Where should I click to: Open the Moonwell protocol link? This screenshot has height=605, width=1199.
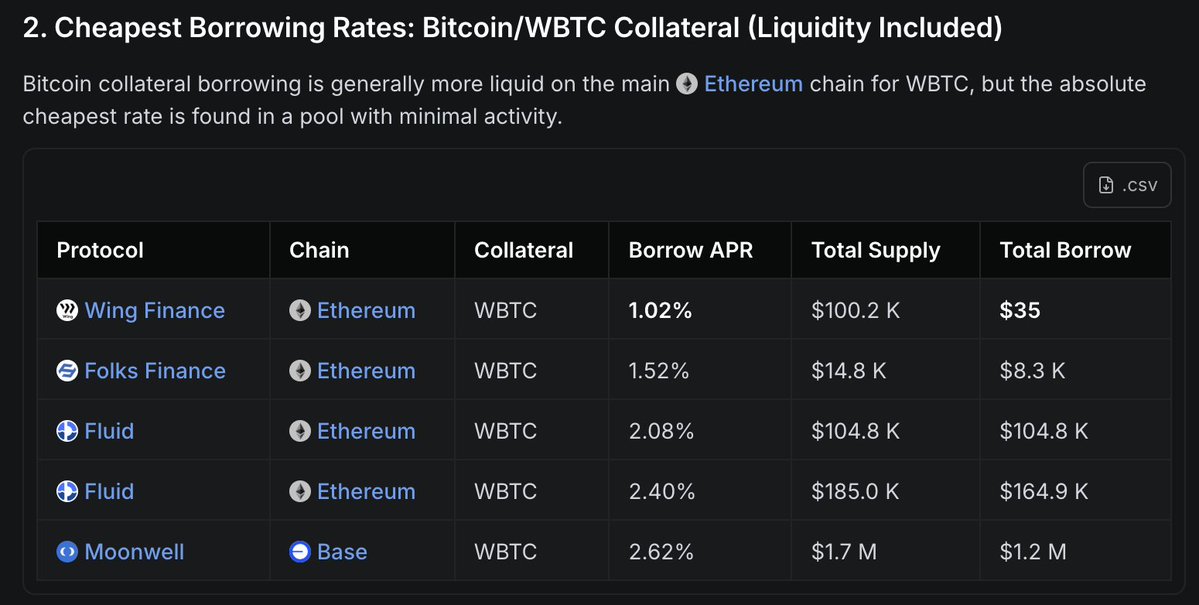[x=134, y=552]
